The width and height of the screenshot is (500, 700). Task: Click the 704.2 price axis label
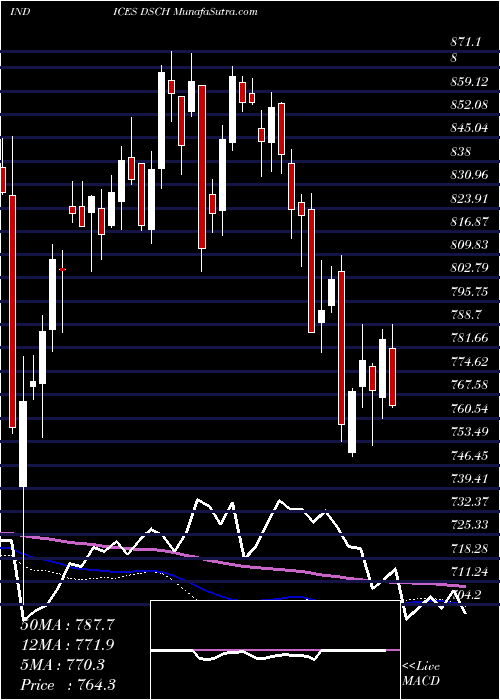pos(466,594)
